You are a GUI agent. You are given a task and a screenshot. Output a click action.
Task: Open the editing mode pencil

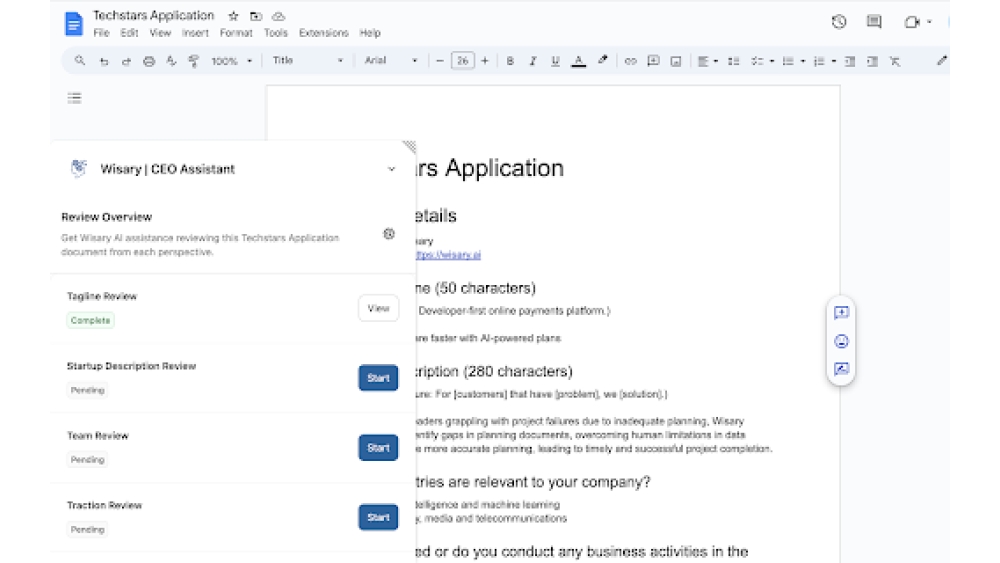941,61
